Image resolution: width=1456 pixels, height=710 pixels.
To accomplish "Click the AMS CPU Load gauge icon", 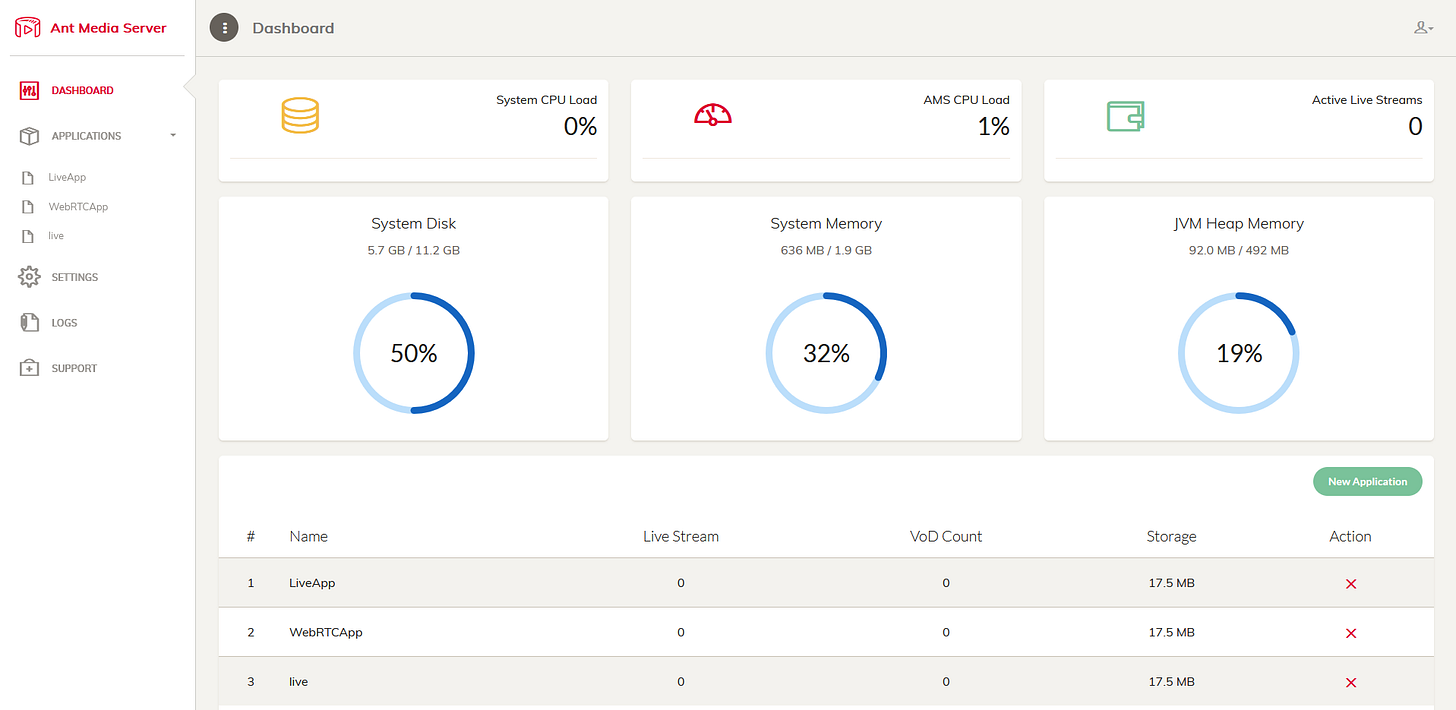I will click(x=713, y=114).
